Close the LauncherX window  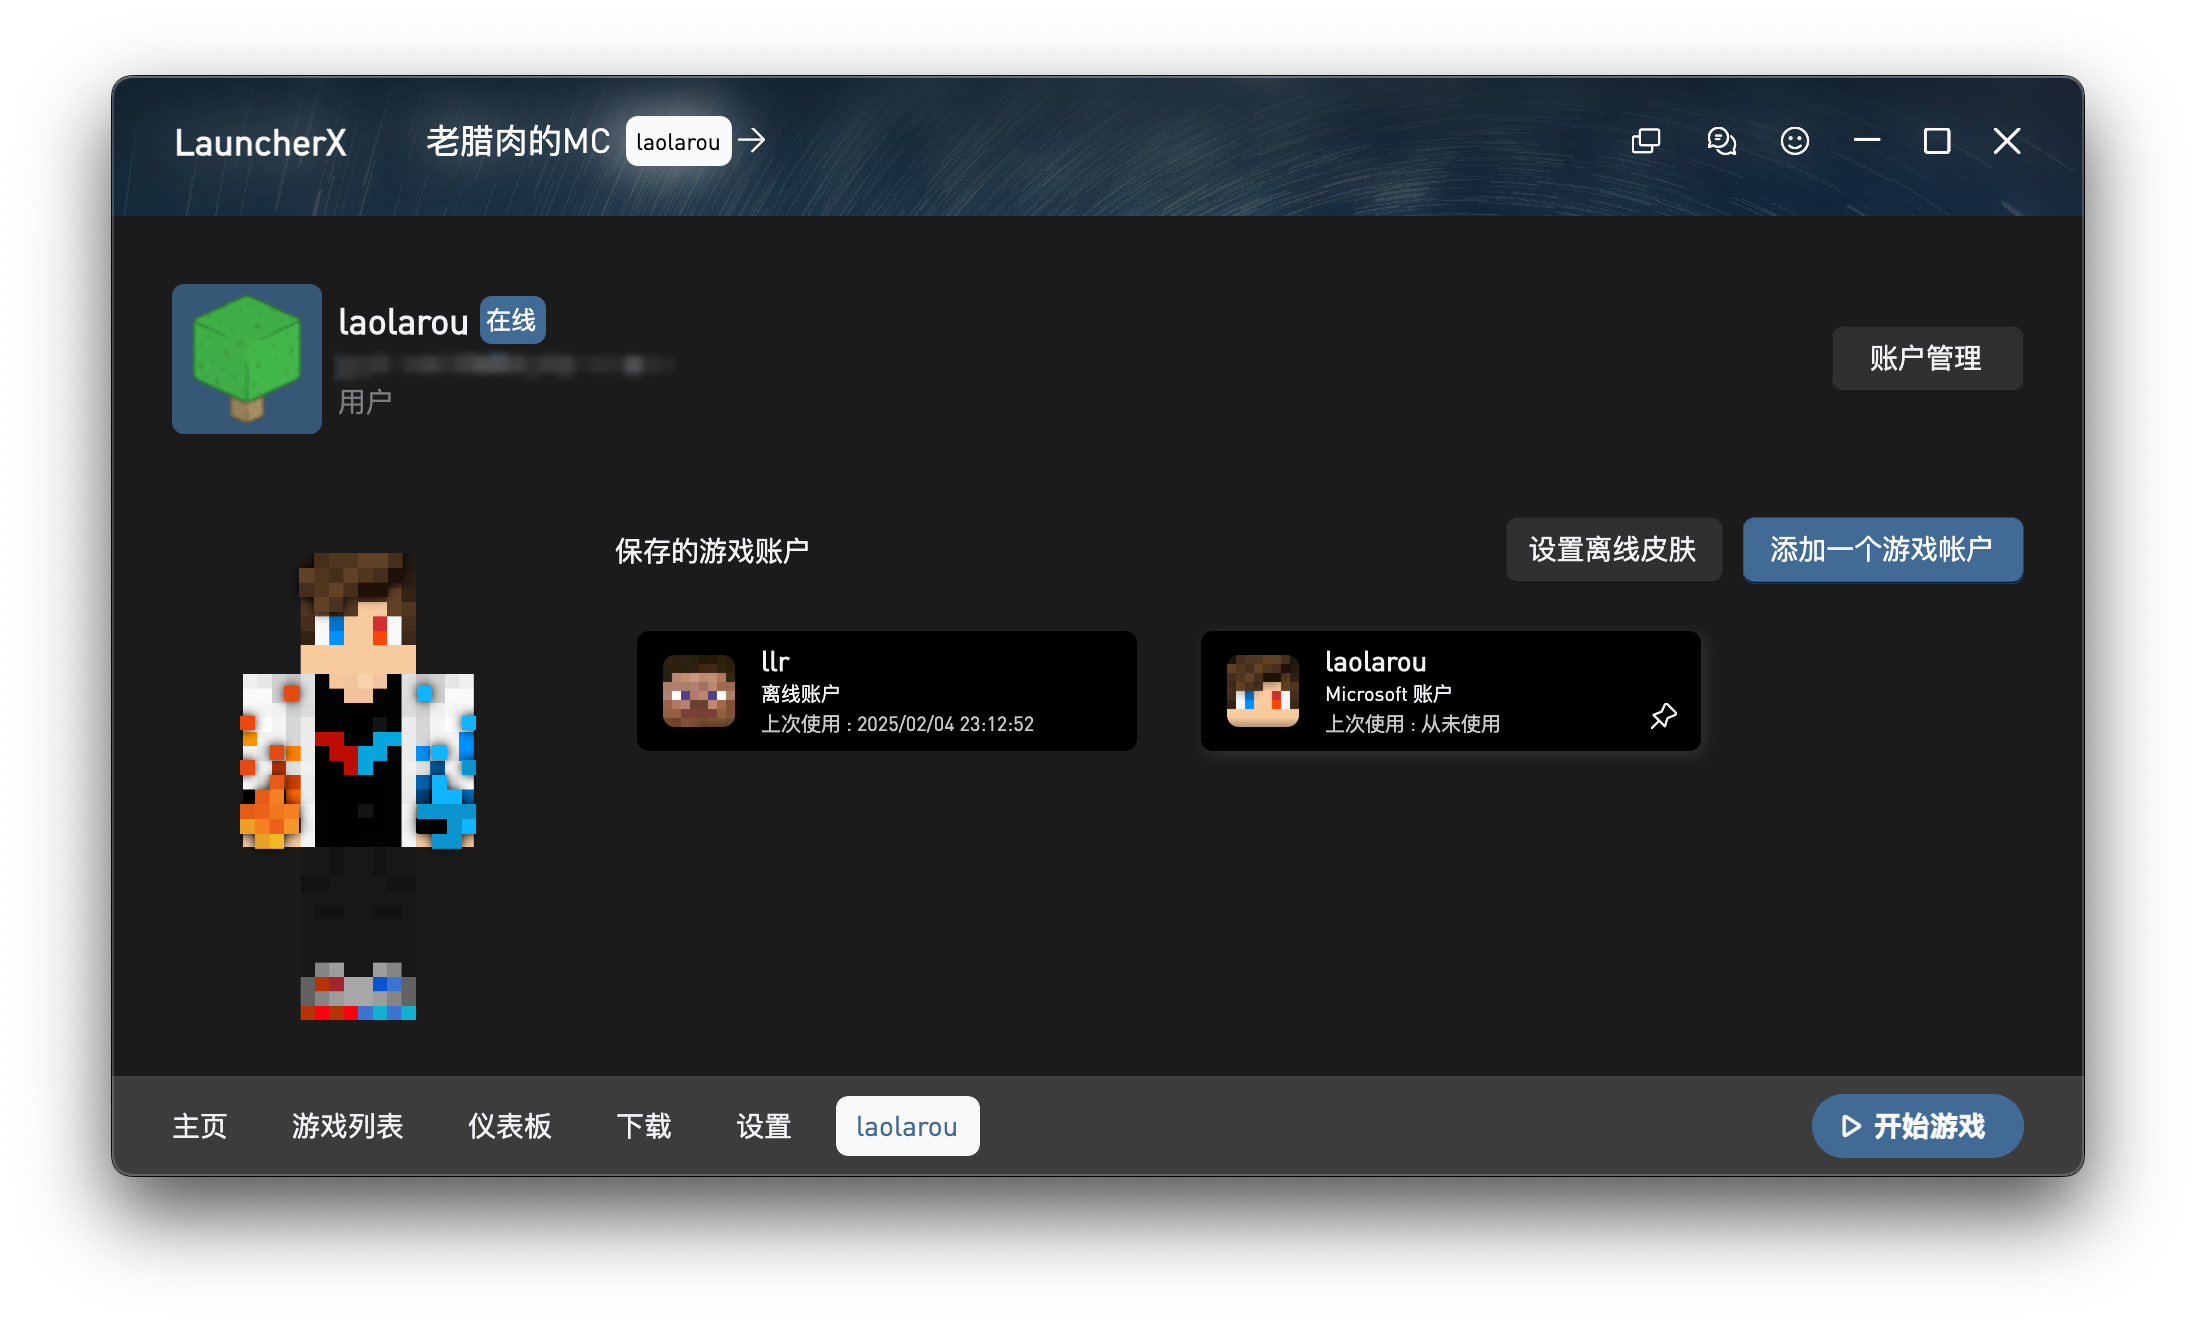coord(2007,141)
